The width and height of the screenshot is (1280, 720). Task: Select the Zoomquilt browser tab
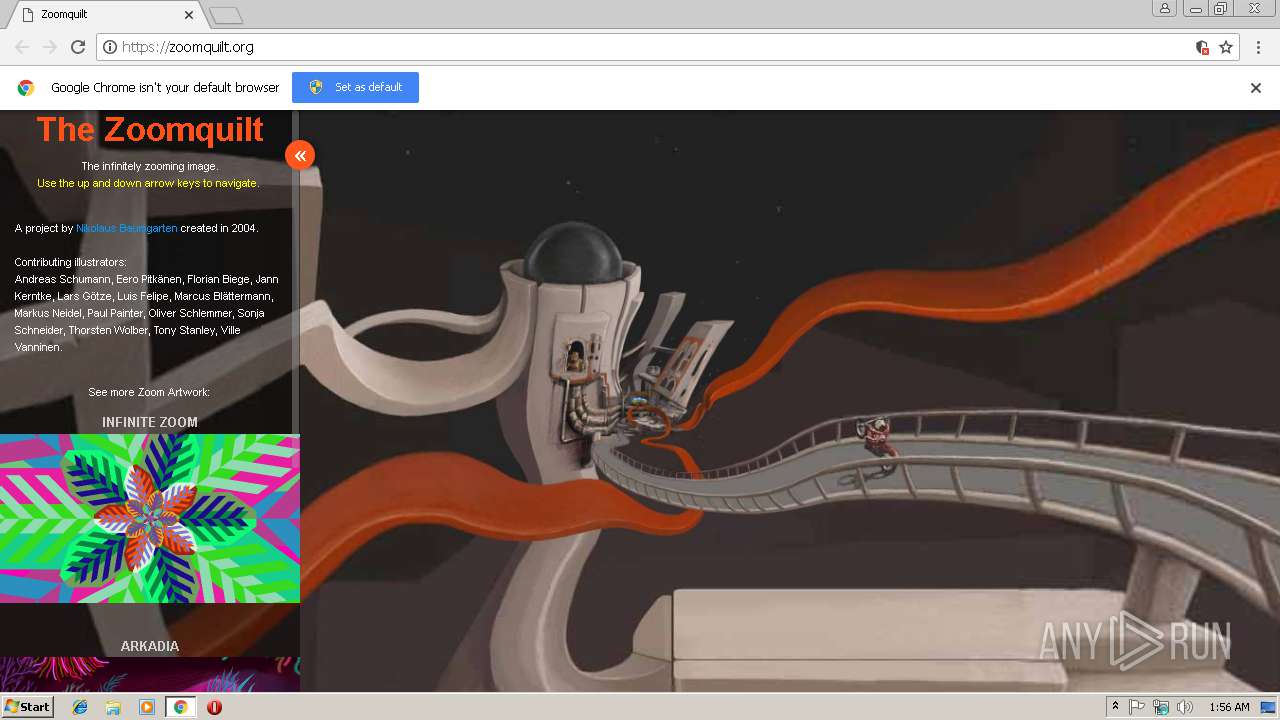pos(105,15)
